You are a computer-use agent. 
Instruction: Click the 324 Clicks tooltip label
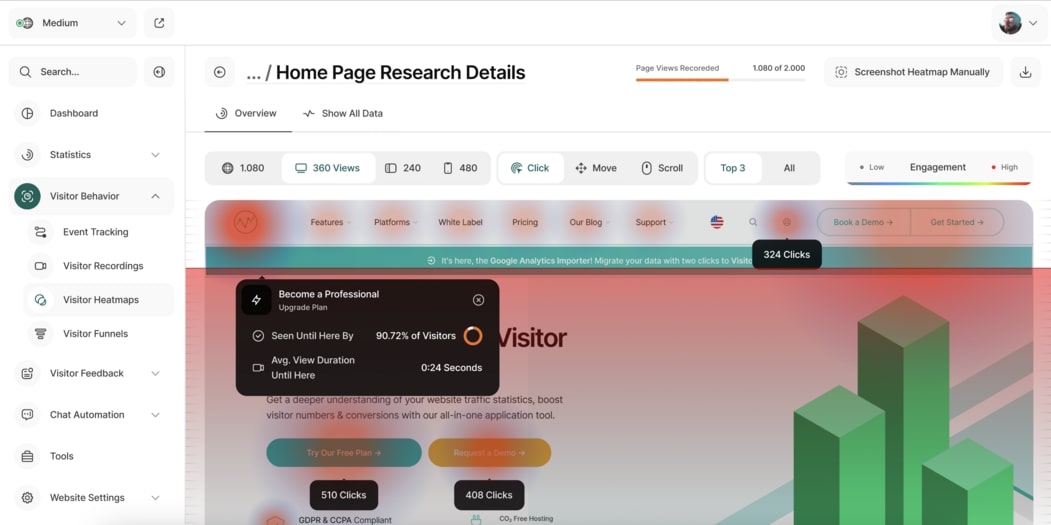pyautogui.click(x=787, y=255)
